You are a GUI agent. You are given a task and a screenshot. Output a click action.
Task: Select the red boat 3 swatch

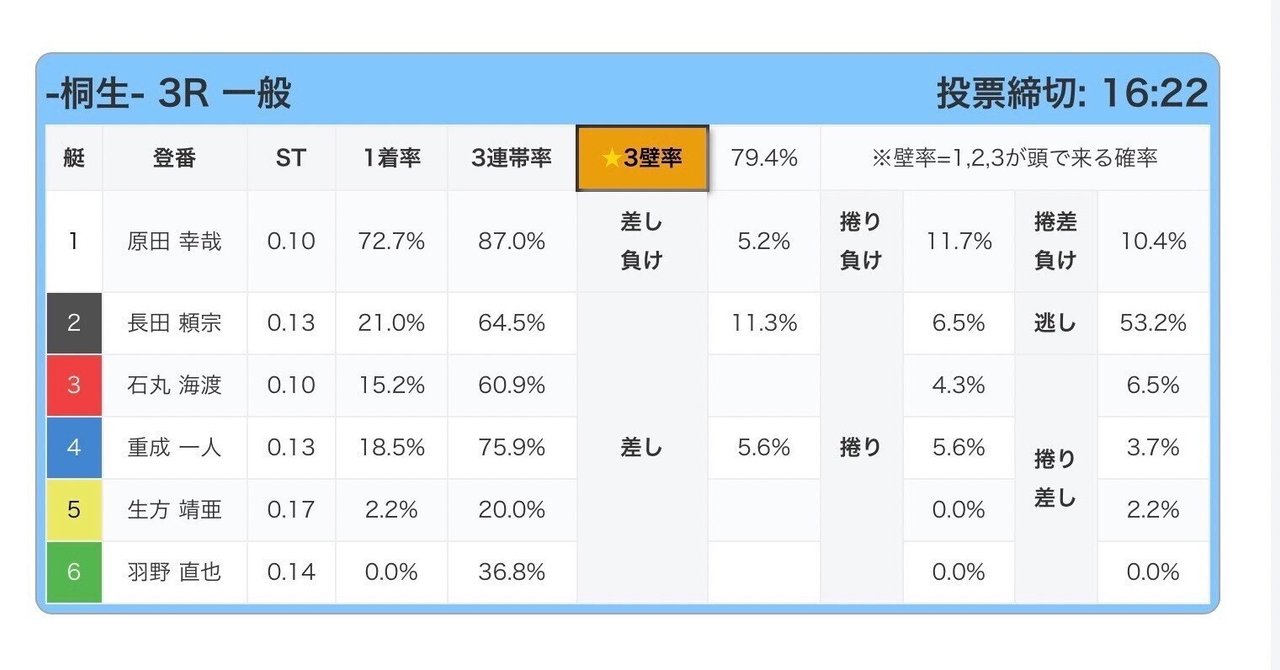(x=74, y=385)
